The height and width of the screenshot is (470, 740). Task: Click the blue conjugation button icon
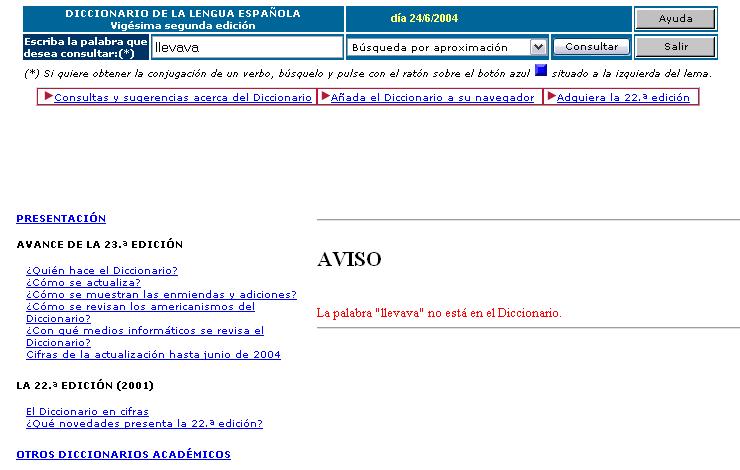[541, 71]
